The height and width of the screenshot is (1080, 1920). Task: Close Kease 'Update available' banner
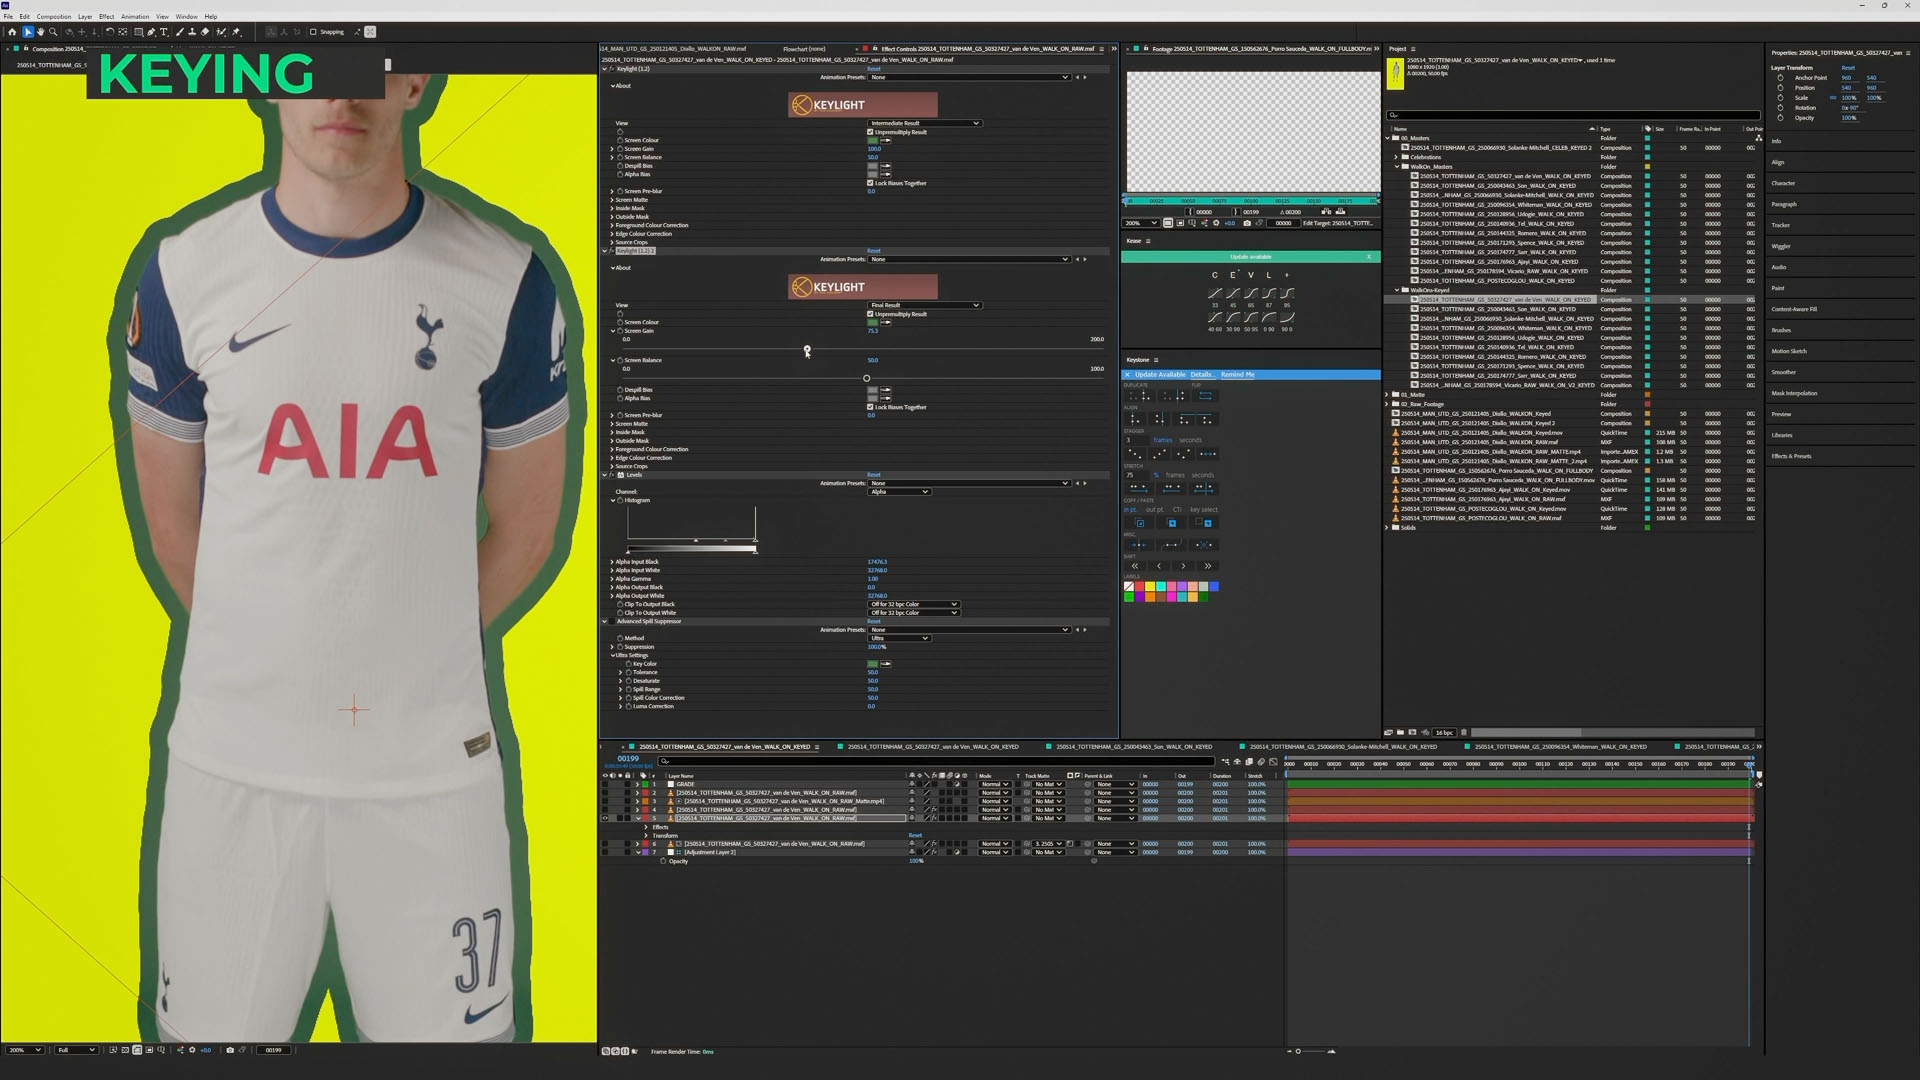coord(1369,256)
